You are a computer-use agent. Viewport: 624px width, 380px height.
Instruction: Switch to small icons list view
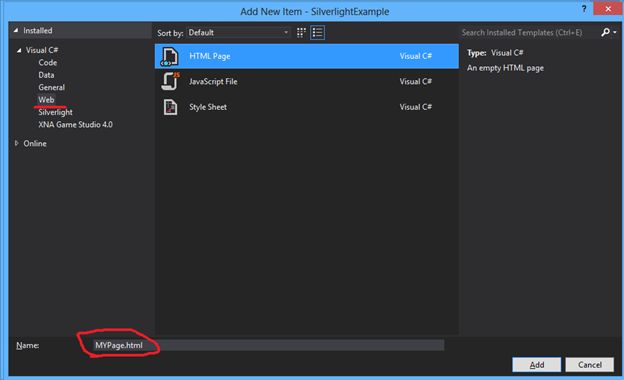click(x=318, y=33)
